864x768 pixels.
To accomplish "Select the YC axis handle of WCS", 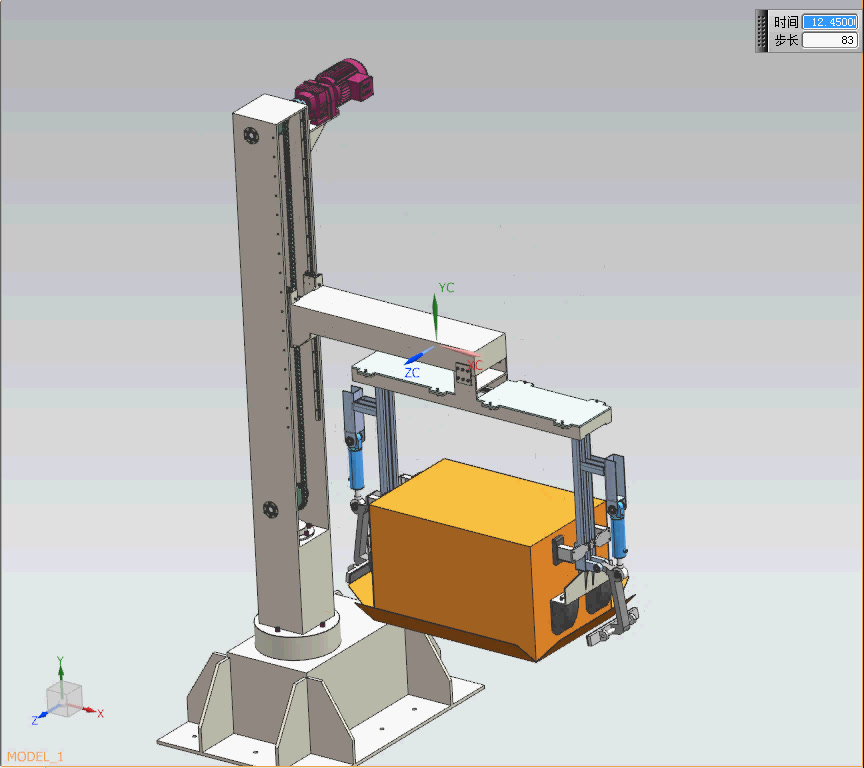I will click(x=435, y=316).
